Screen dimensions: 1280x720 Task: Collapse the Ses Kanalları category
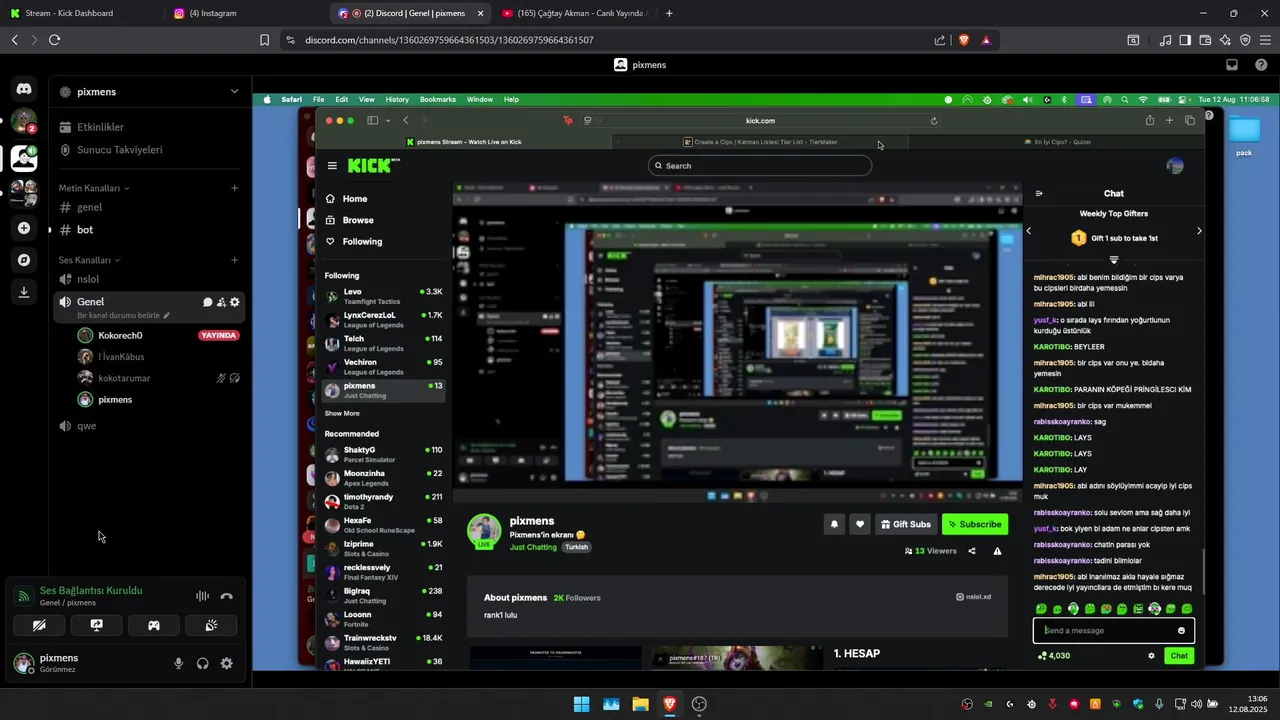pos(90,260)
